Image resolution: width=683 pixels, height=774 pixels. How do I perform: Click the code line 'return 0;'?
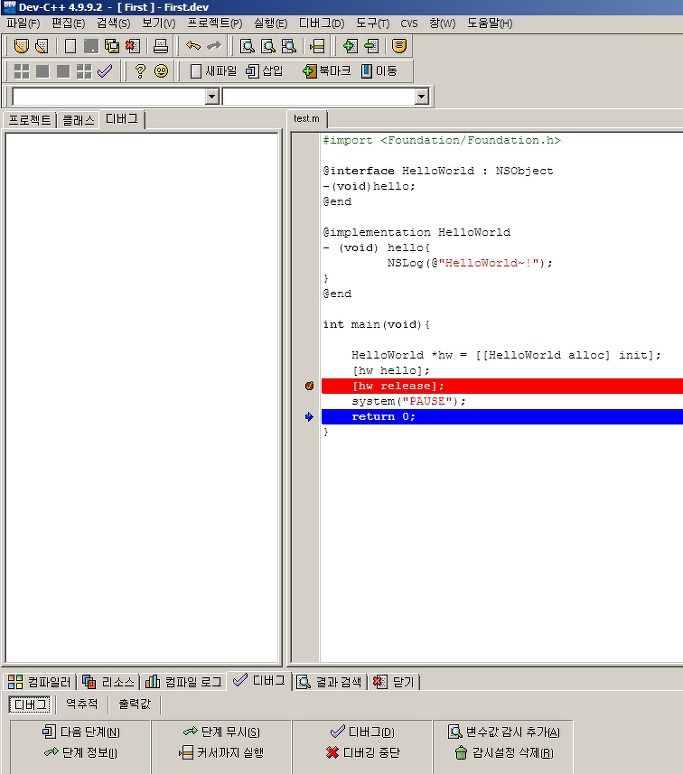383,417
